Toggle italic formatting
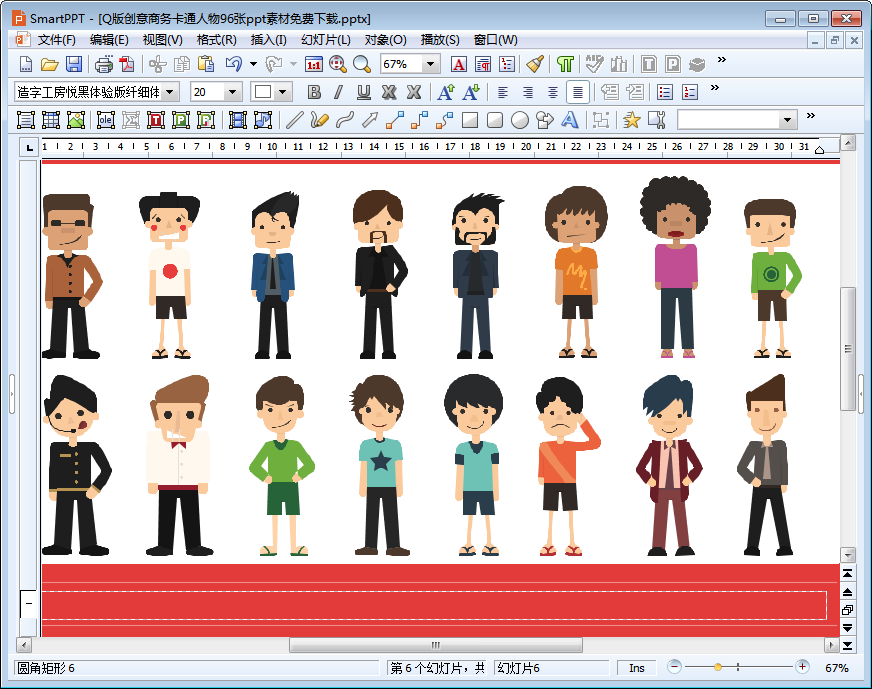 [339, 92]
